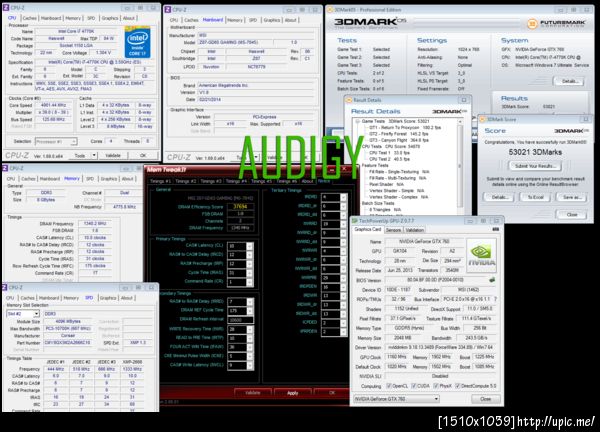
Task: Open the Validation tab in GPU-Z
Action: (x=414, y=230)
